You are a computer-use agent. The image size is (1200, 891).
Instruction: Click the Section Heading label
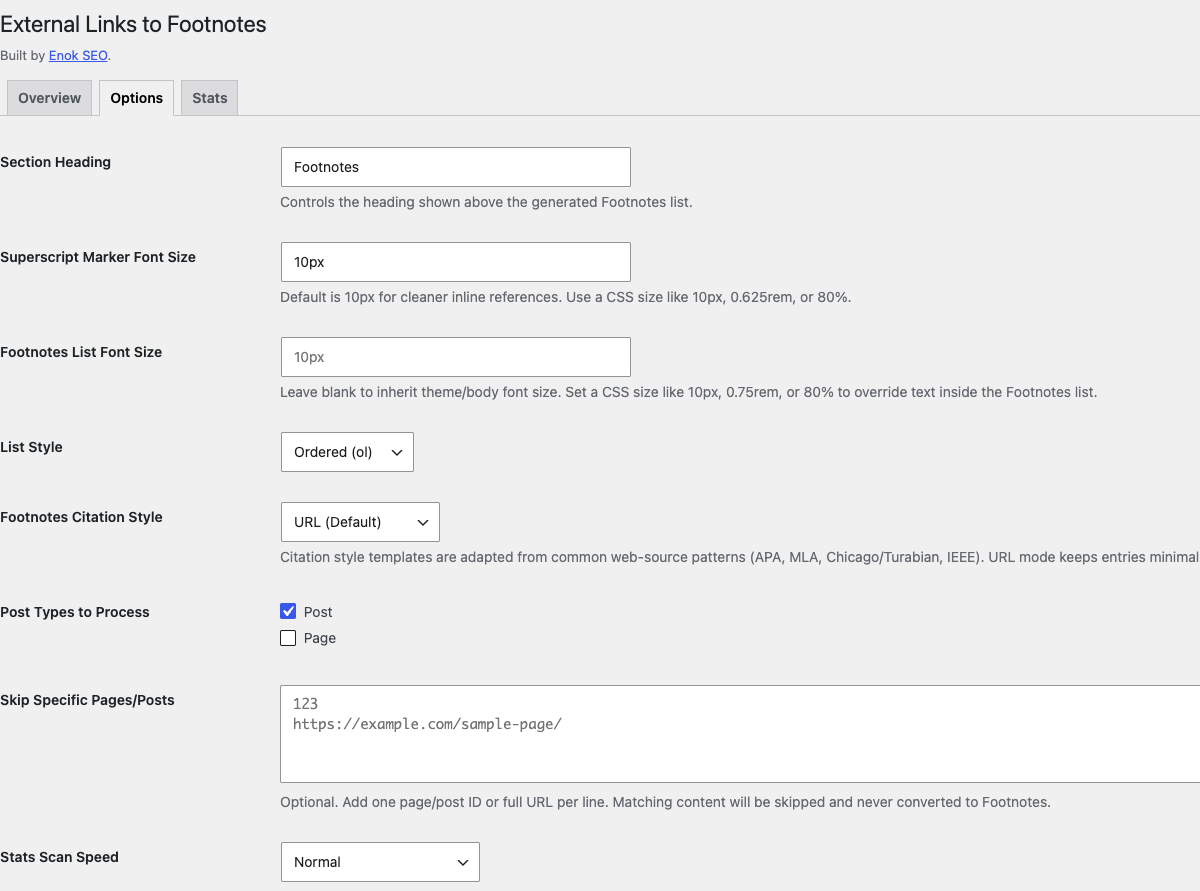56,162
